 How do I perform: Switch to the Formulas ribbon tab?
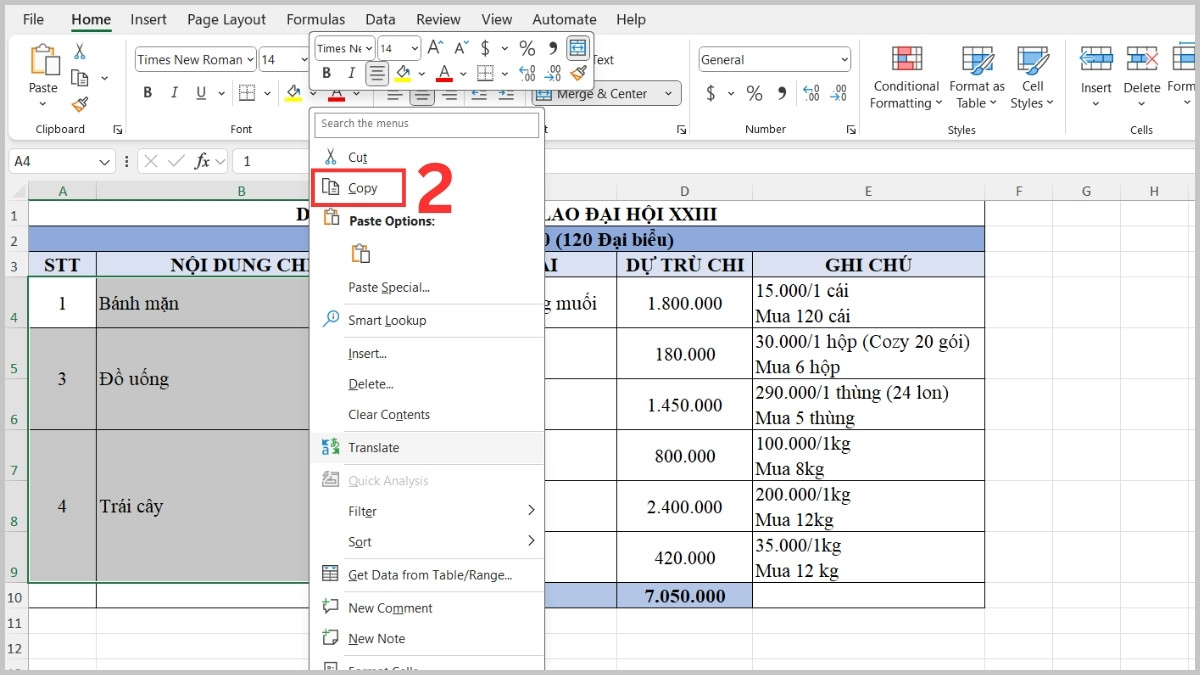tap(316, 19)
